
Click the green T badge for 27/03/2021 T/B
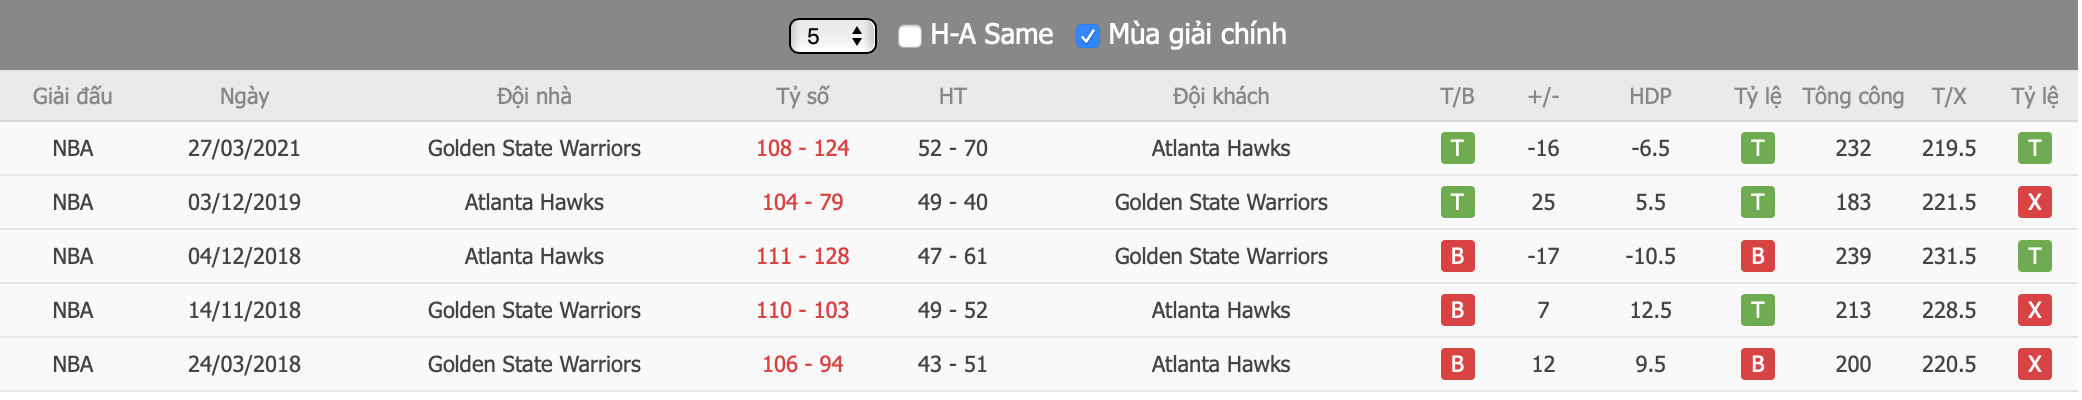[1457, 148]
